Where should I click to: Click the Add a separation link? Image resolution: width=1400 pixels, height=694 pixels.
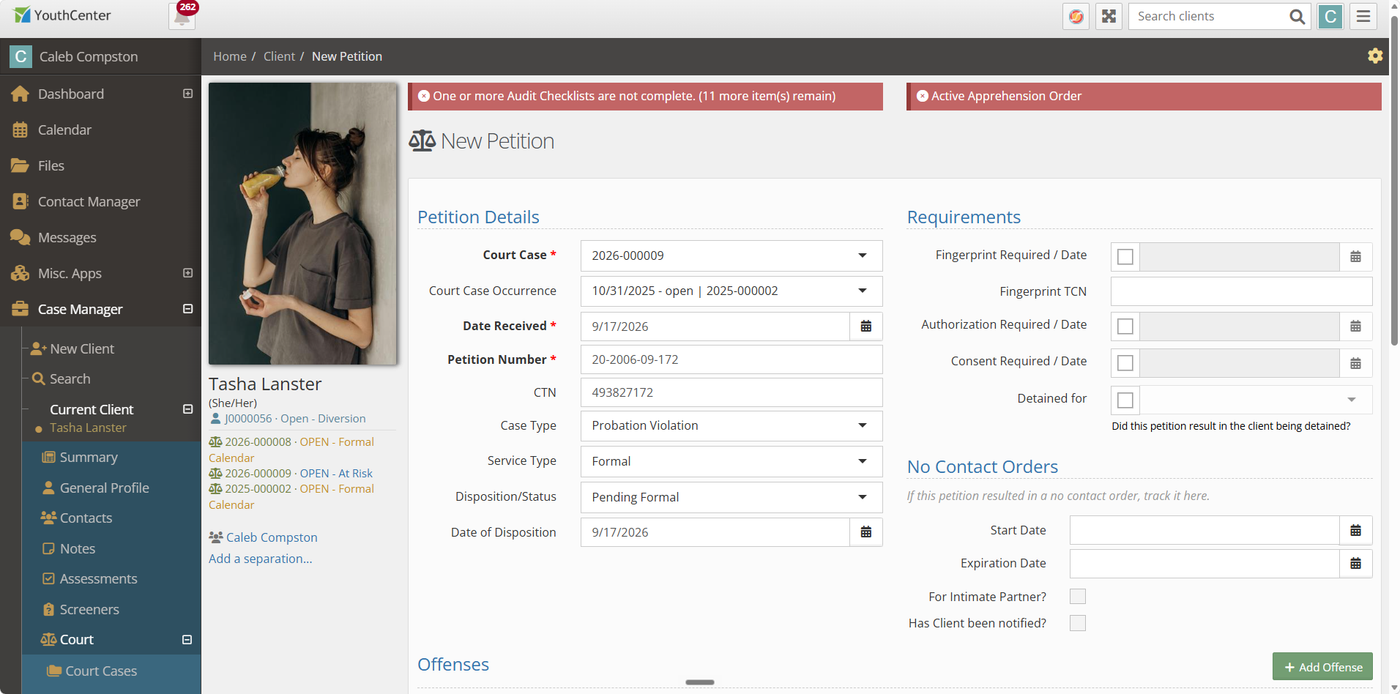click(x=260, y=559)
